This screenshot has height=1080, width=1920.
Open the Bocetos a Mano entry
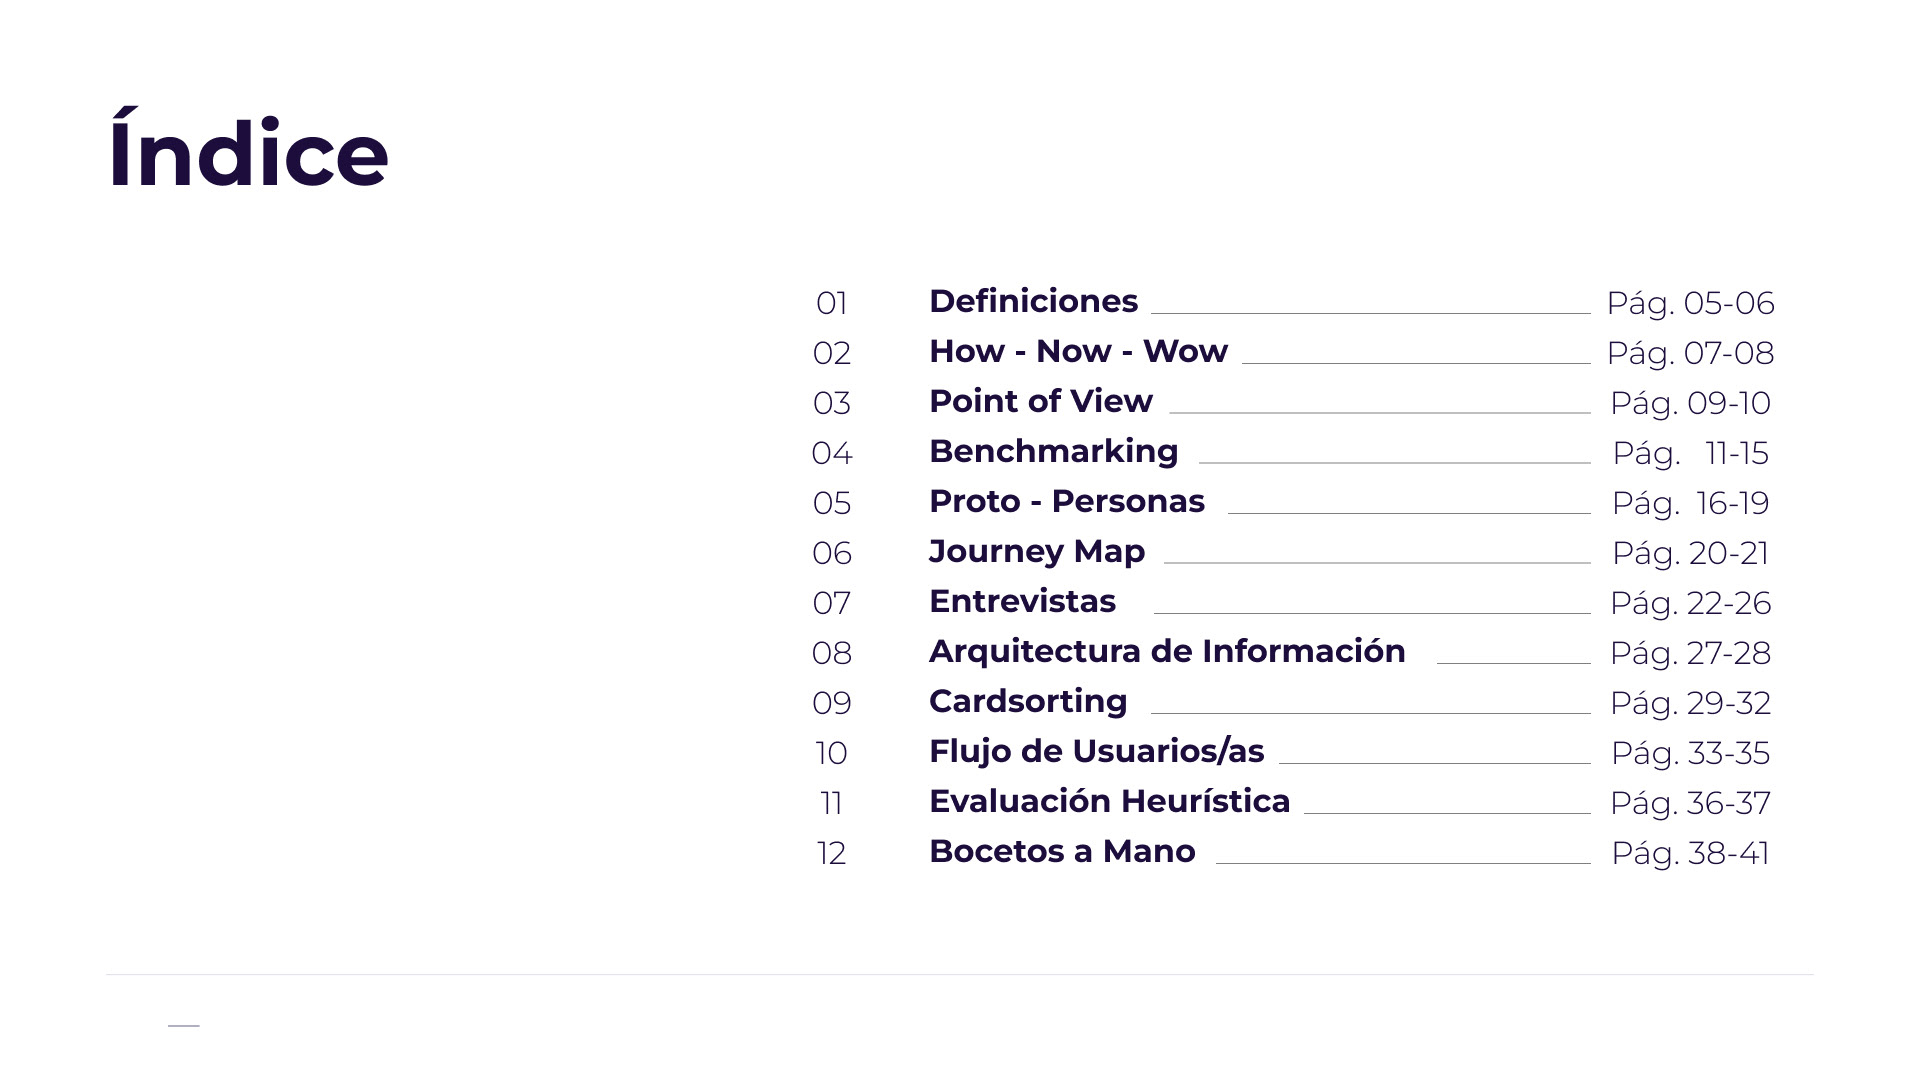click(x=1062, y=851)
